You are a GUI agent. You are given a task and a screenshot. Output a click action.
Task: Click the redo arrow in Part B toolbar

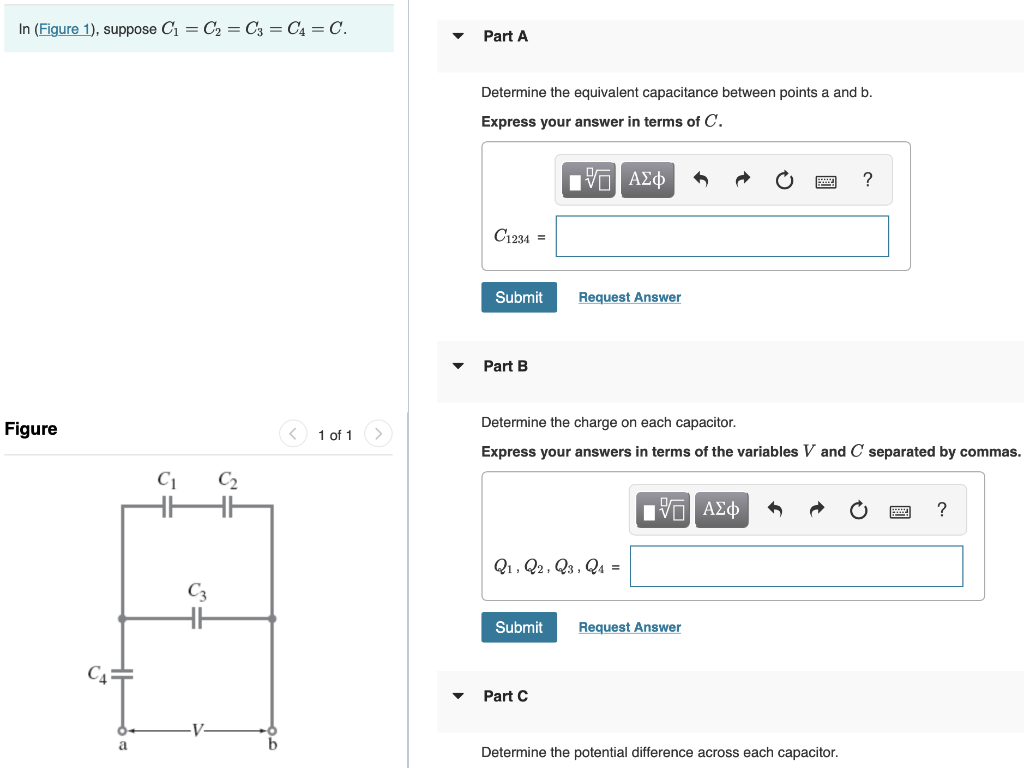click(x=816, y=509)
